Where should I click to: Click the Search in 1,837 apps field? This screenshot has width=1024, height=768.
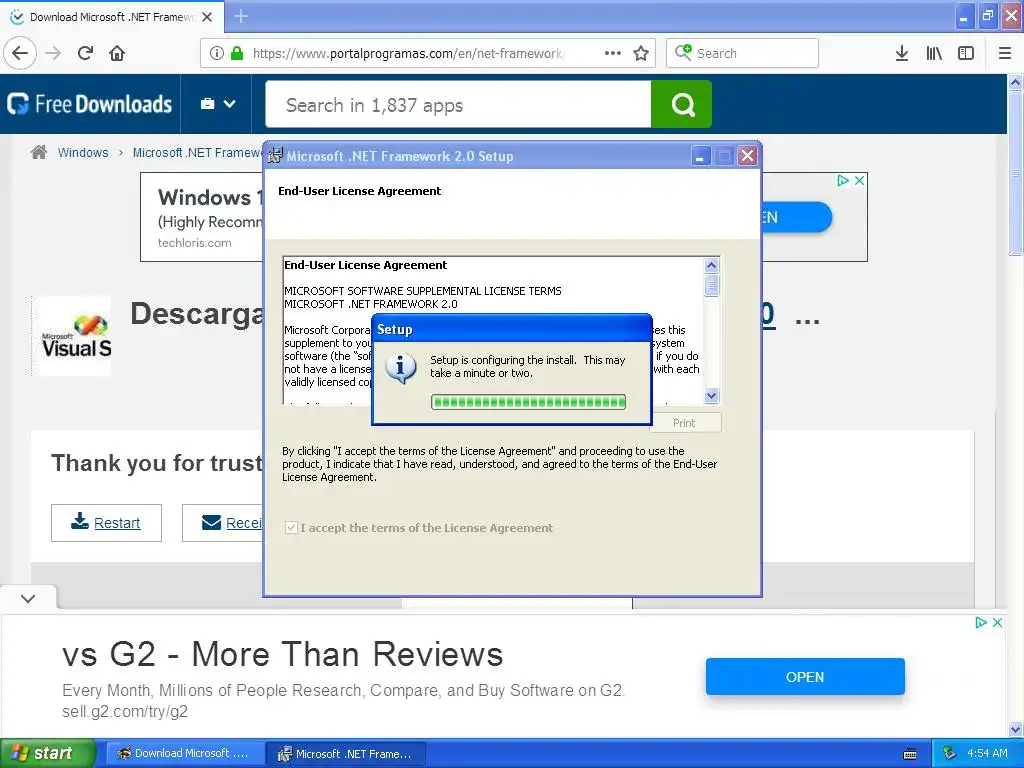[x=458, y=104]
